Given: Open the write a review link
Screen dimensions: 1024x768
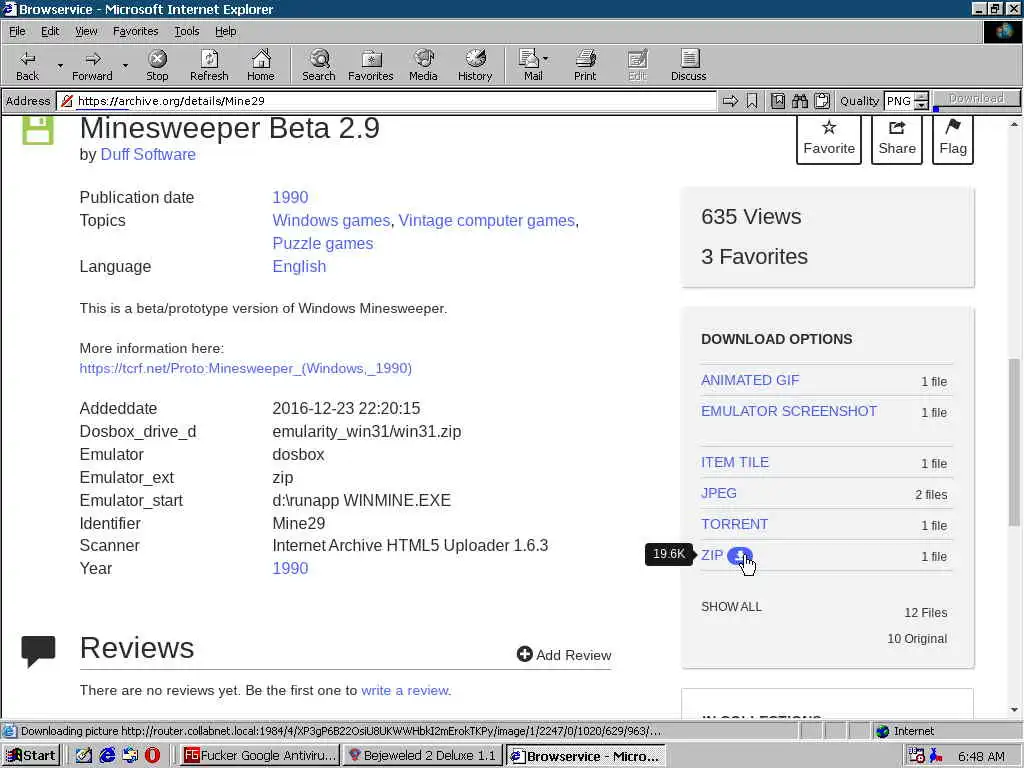Looking at the screenshot, I should (405, 690).
